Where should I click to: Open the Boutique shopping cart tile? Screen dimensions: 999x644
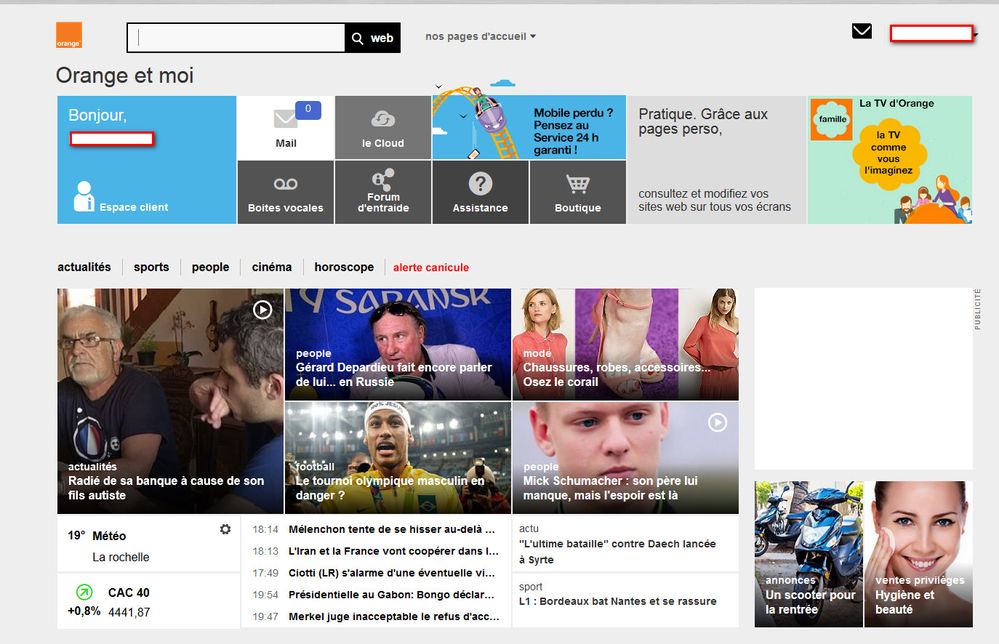pyautogui.click(x=577, y=192)
